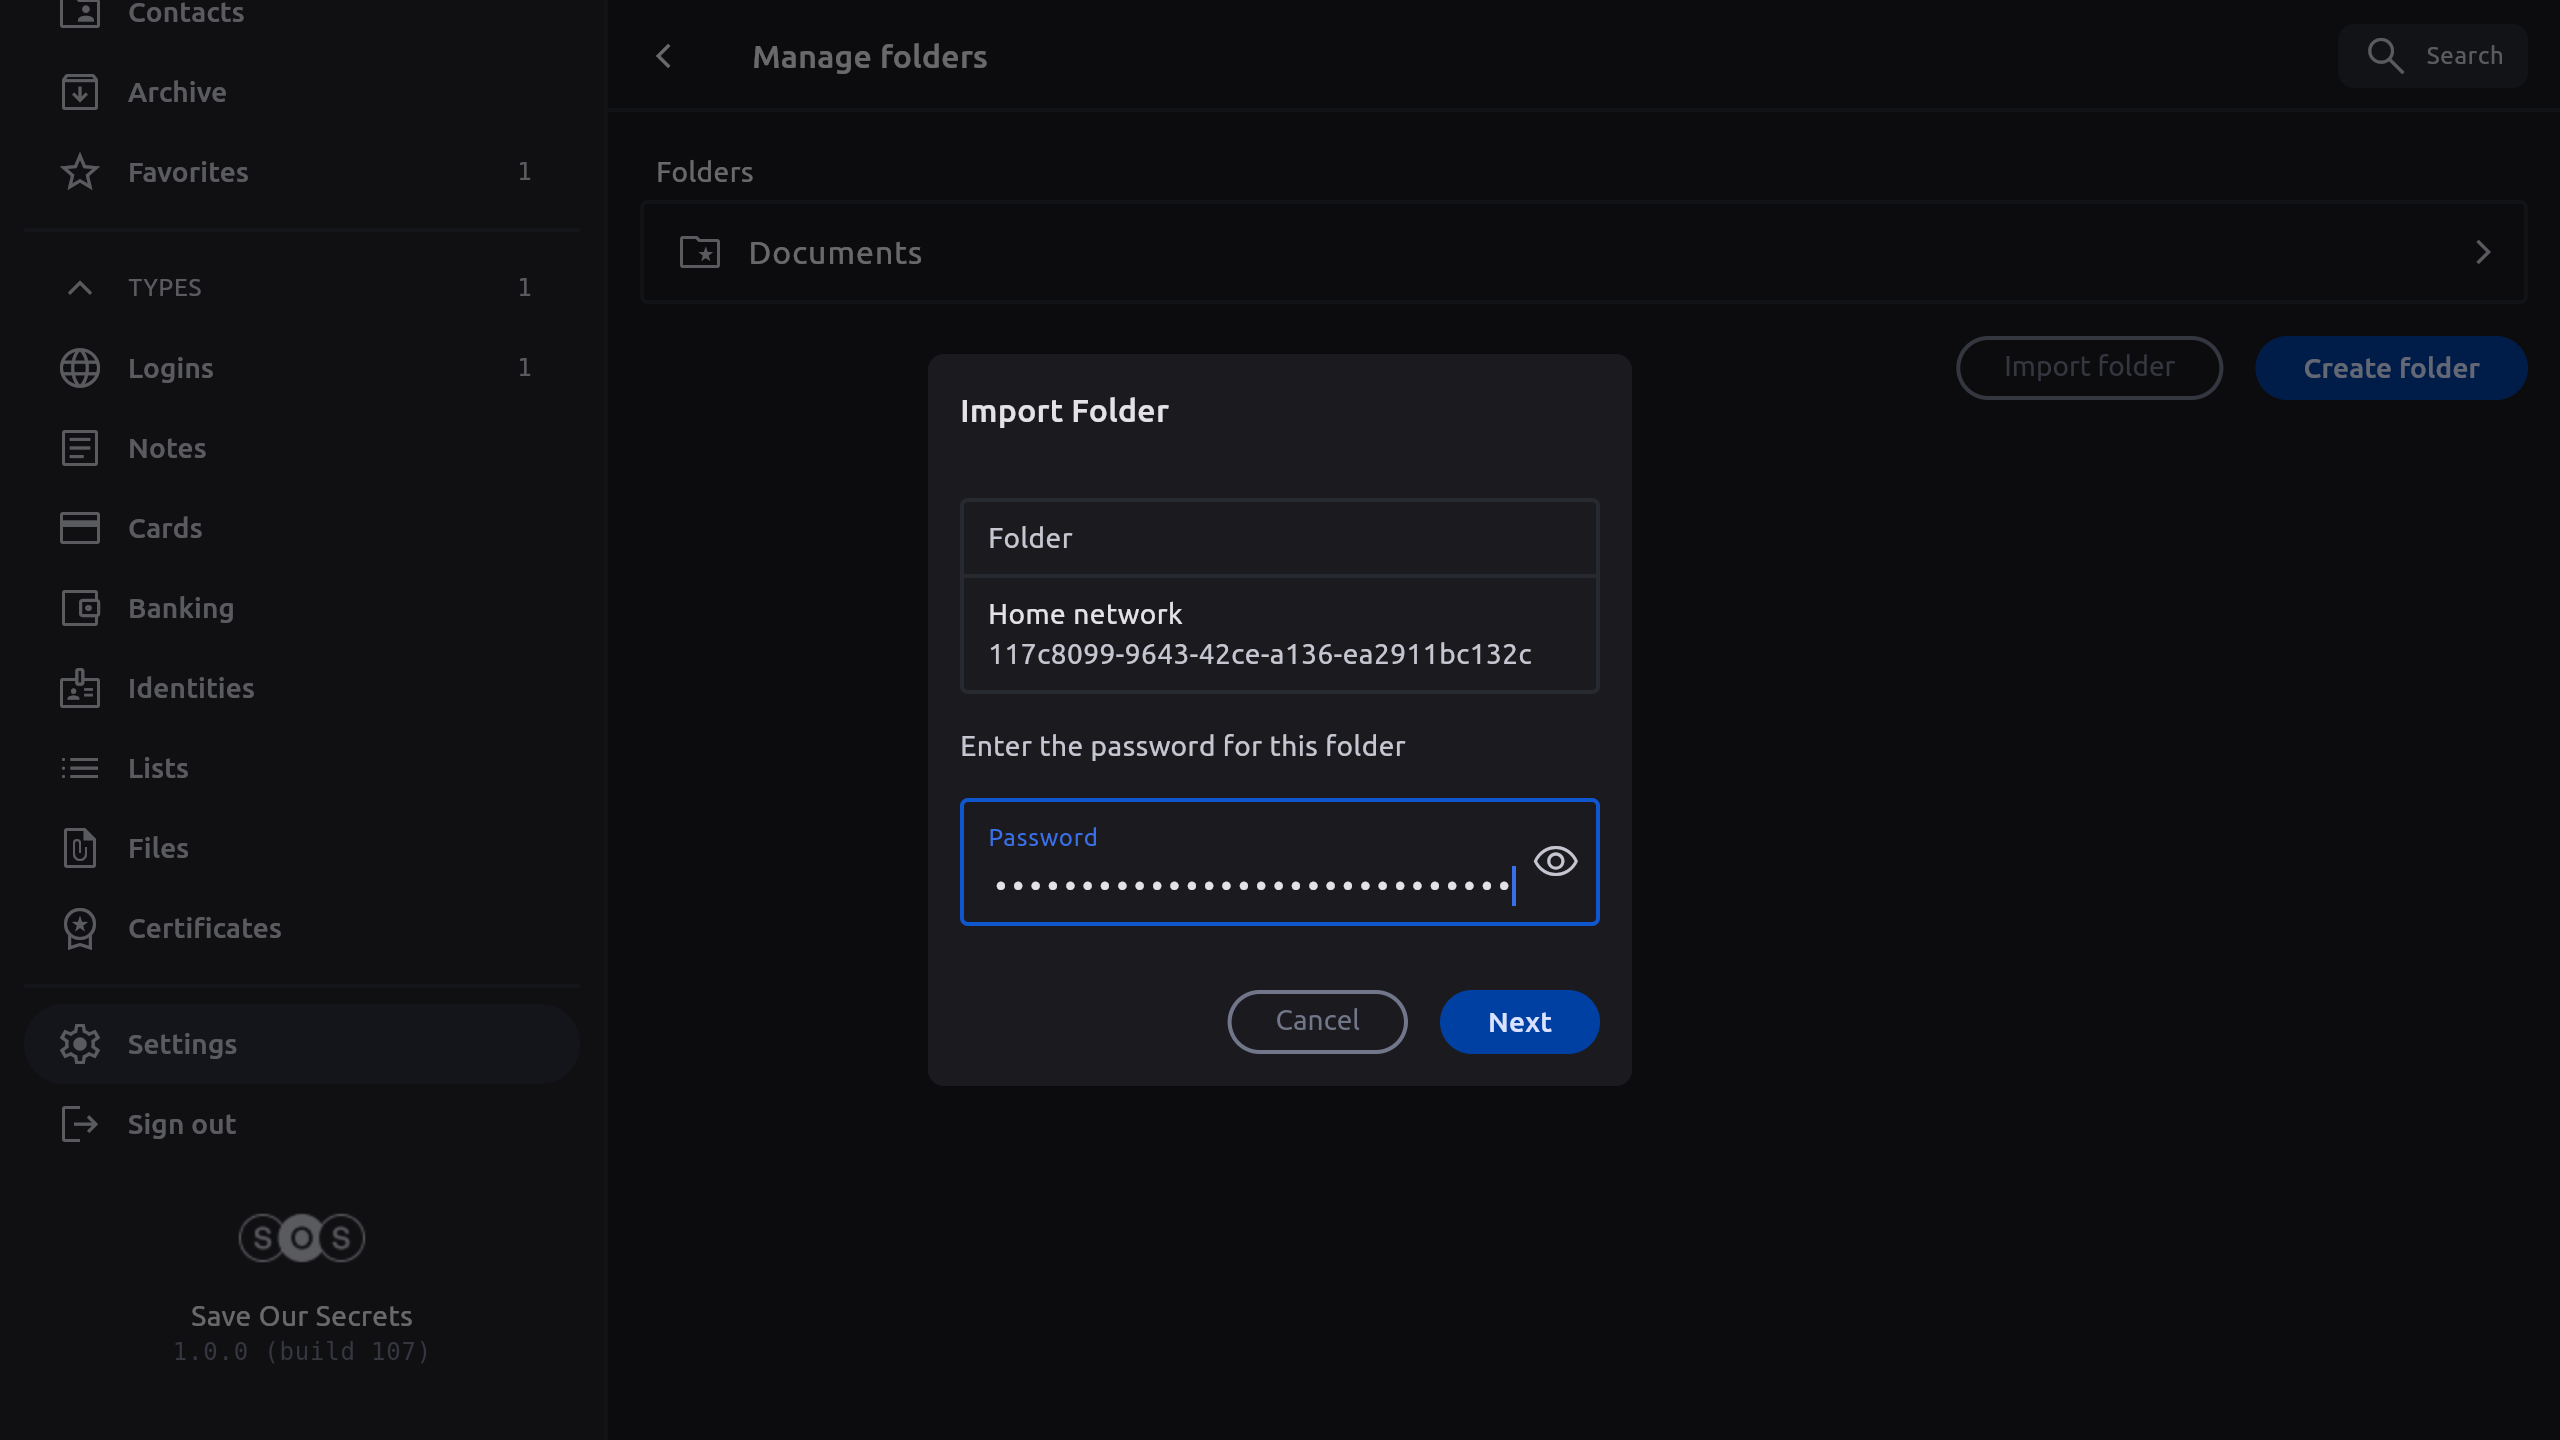Open the Archive menu item

(x=177, y=92)
